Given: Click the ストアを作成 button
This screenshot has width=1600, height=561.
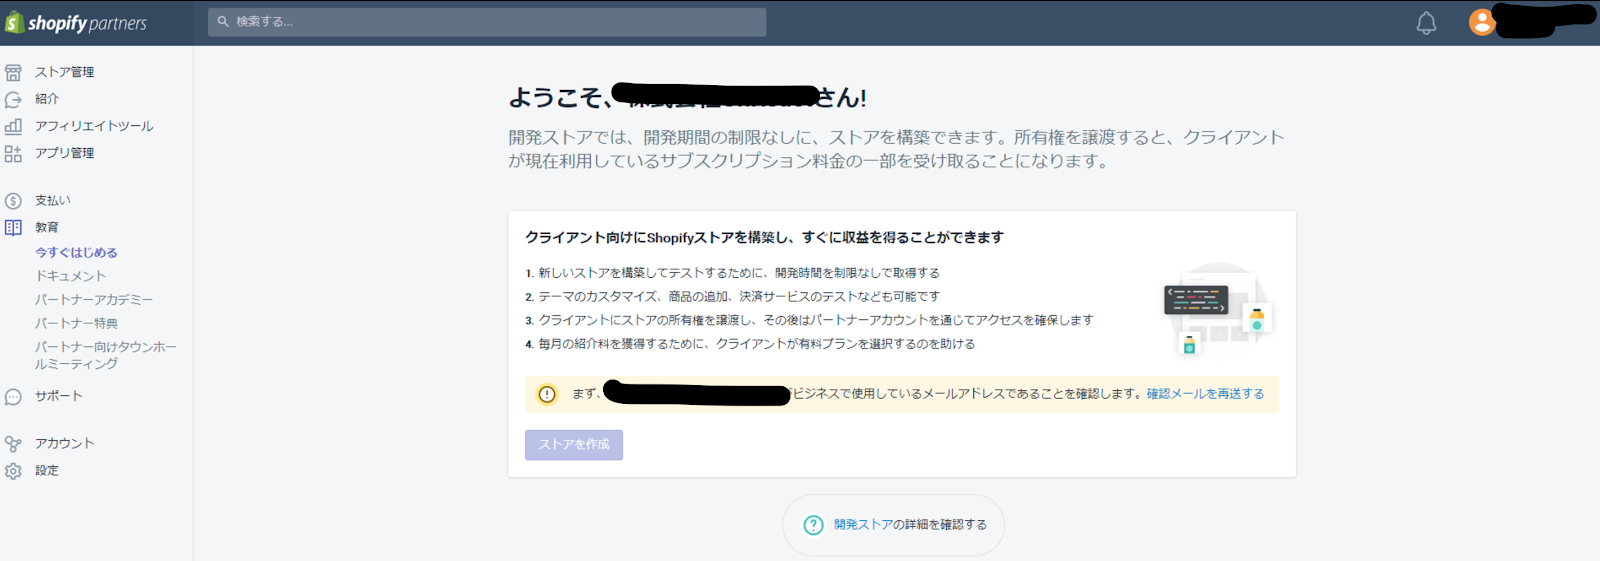Looking at the screenshot, I should [574, 445].
